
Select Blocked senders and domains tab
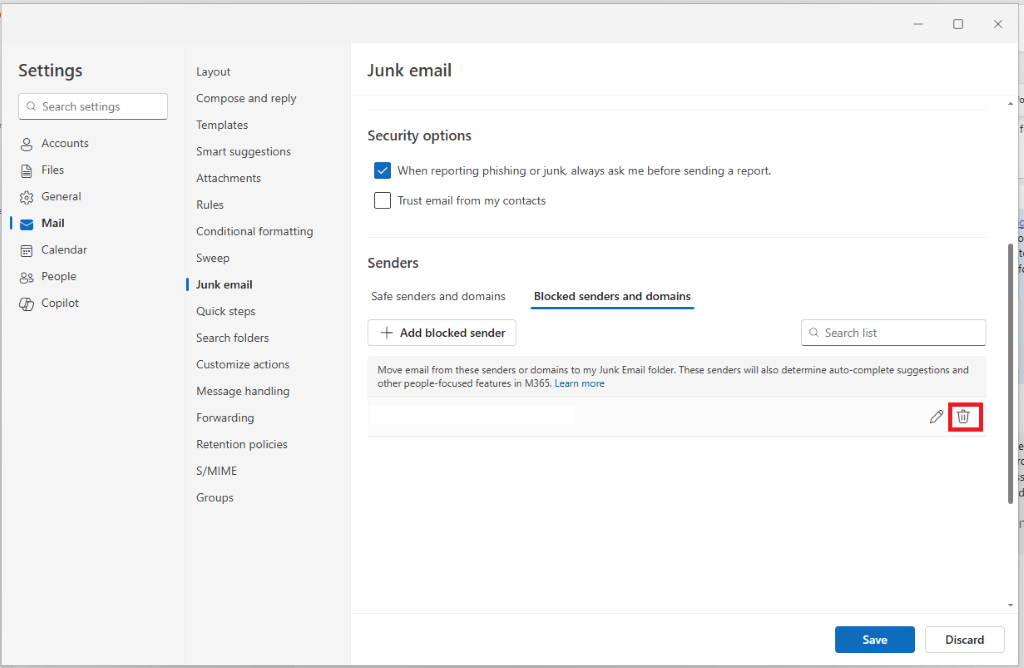(x=612, y=296)
